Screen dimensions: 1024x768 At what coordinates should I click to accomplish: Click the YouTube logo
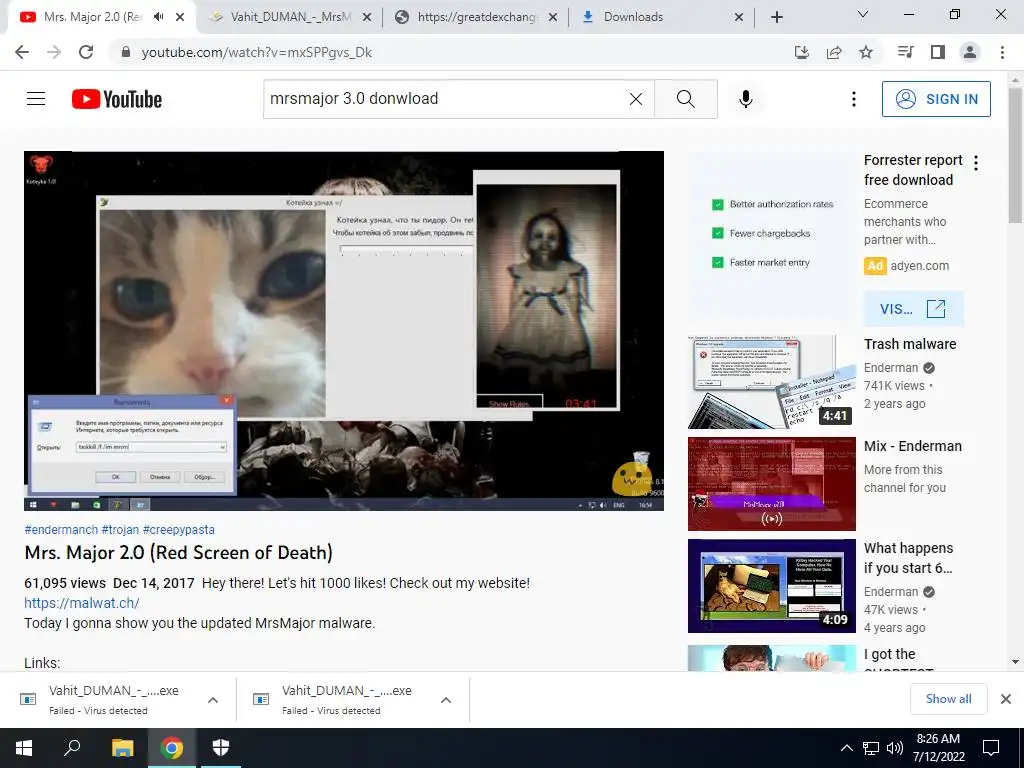pyautogui.click(x=117, y=99)
